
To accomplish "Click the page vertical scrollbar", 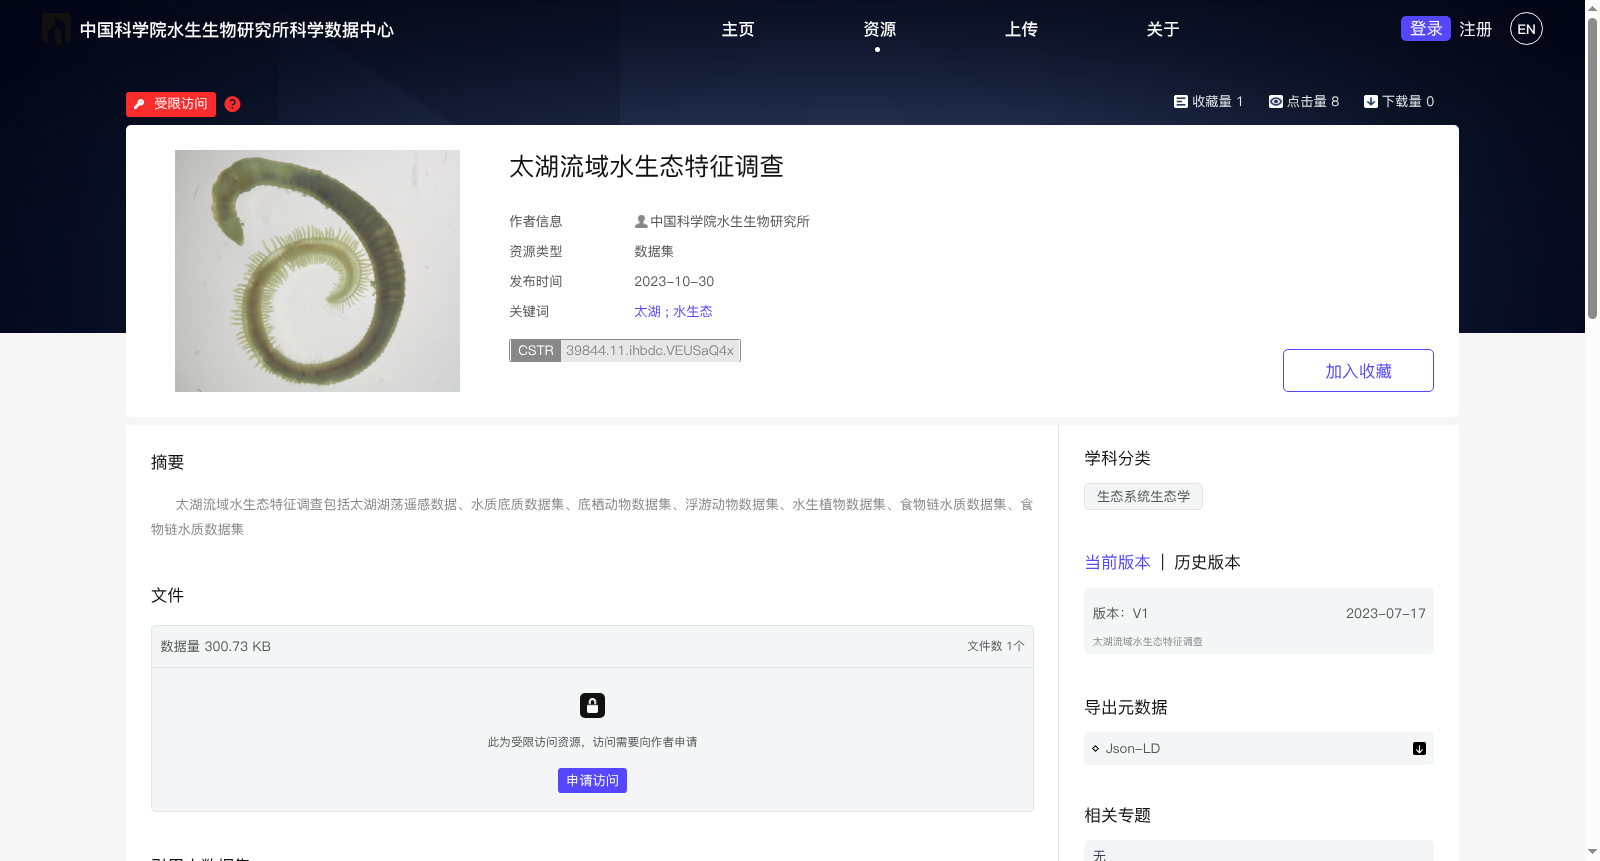I will point(1592,168).
